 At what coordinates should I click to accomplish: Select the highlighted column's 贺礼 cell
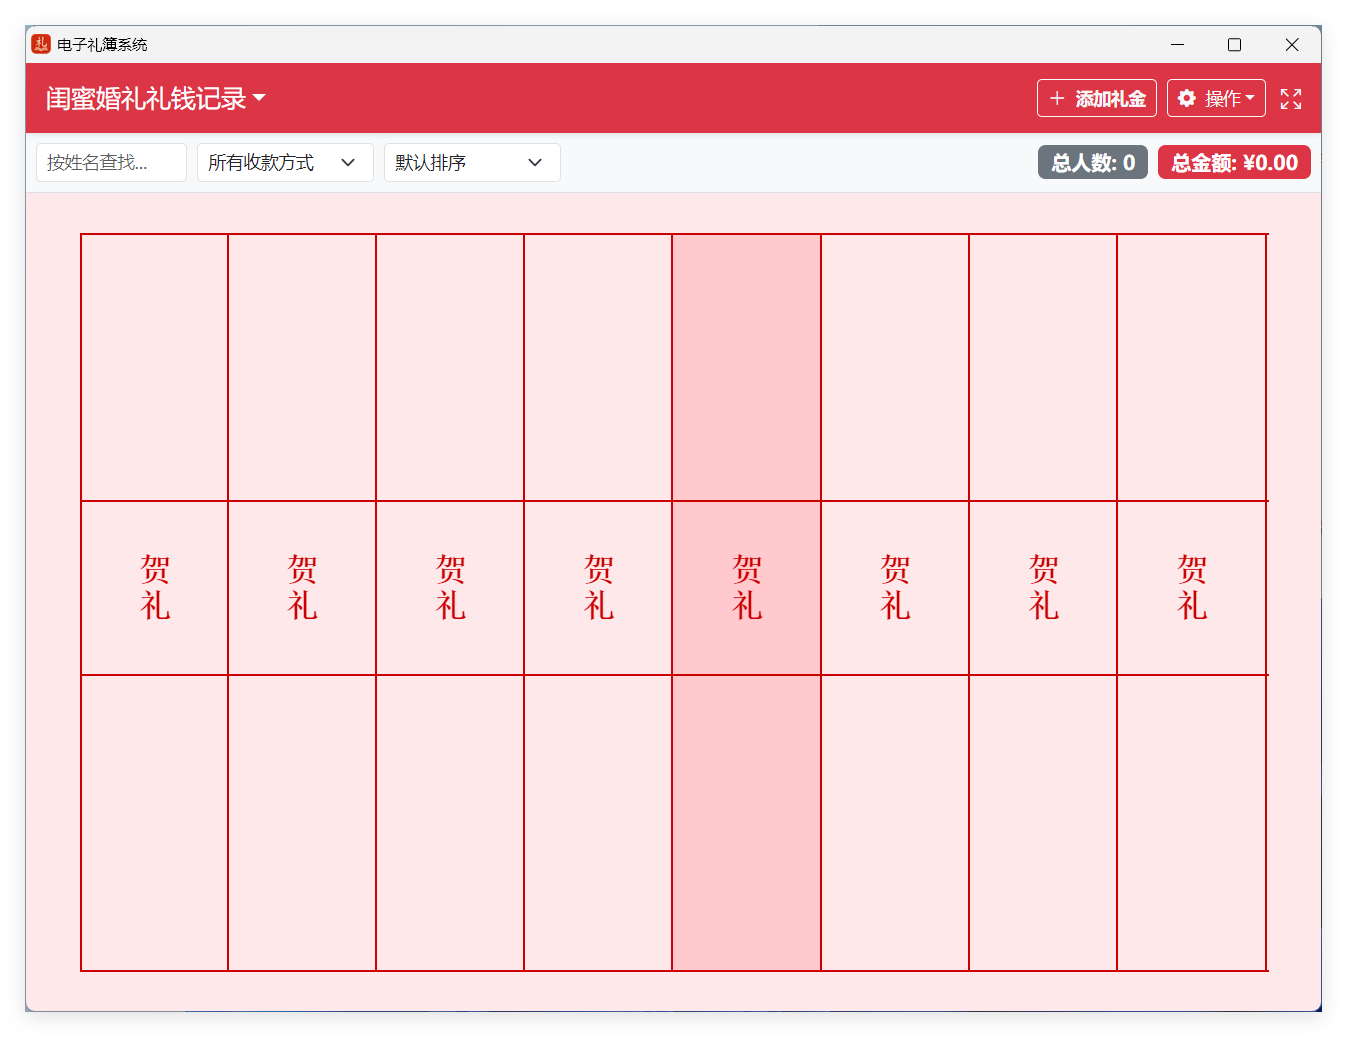[747, 588]
